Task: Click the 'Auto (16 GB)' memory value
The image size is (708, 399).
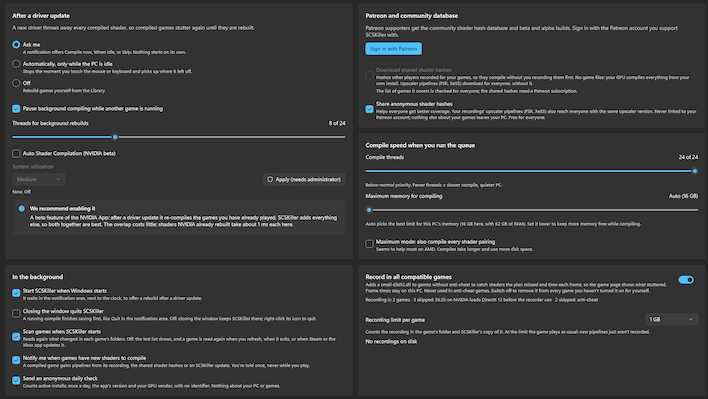Action: coord(683,196)
